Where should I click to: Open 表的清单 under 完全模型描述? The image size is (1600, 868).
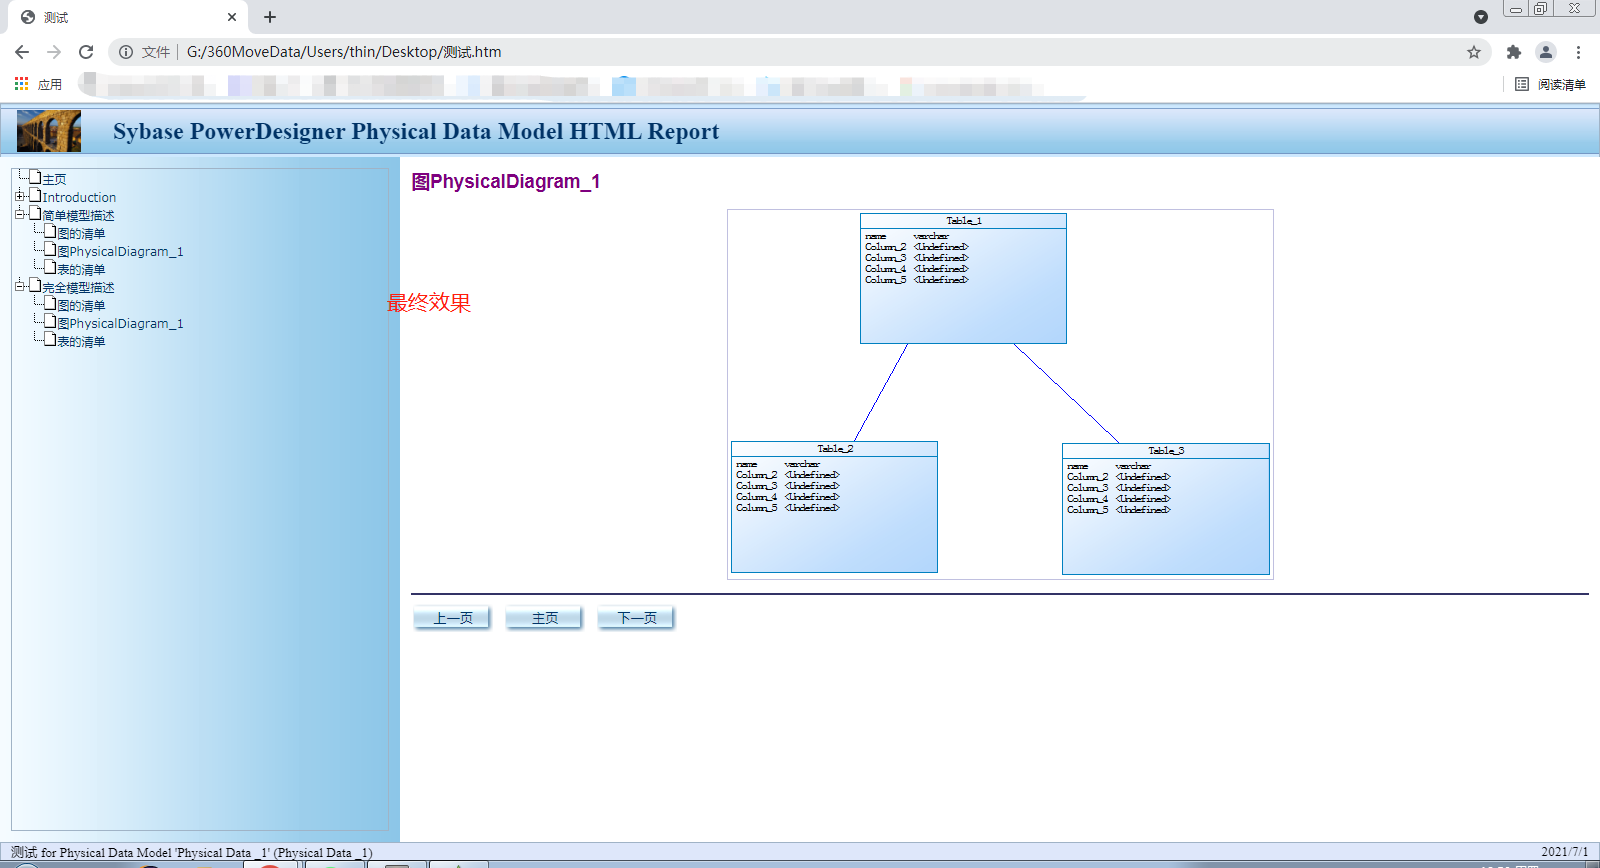tap(81, 342)
